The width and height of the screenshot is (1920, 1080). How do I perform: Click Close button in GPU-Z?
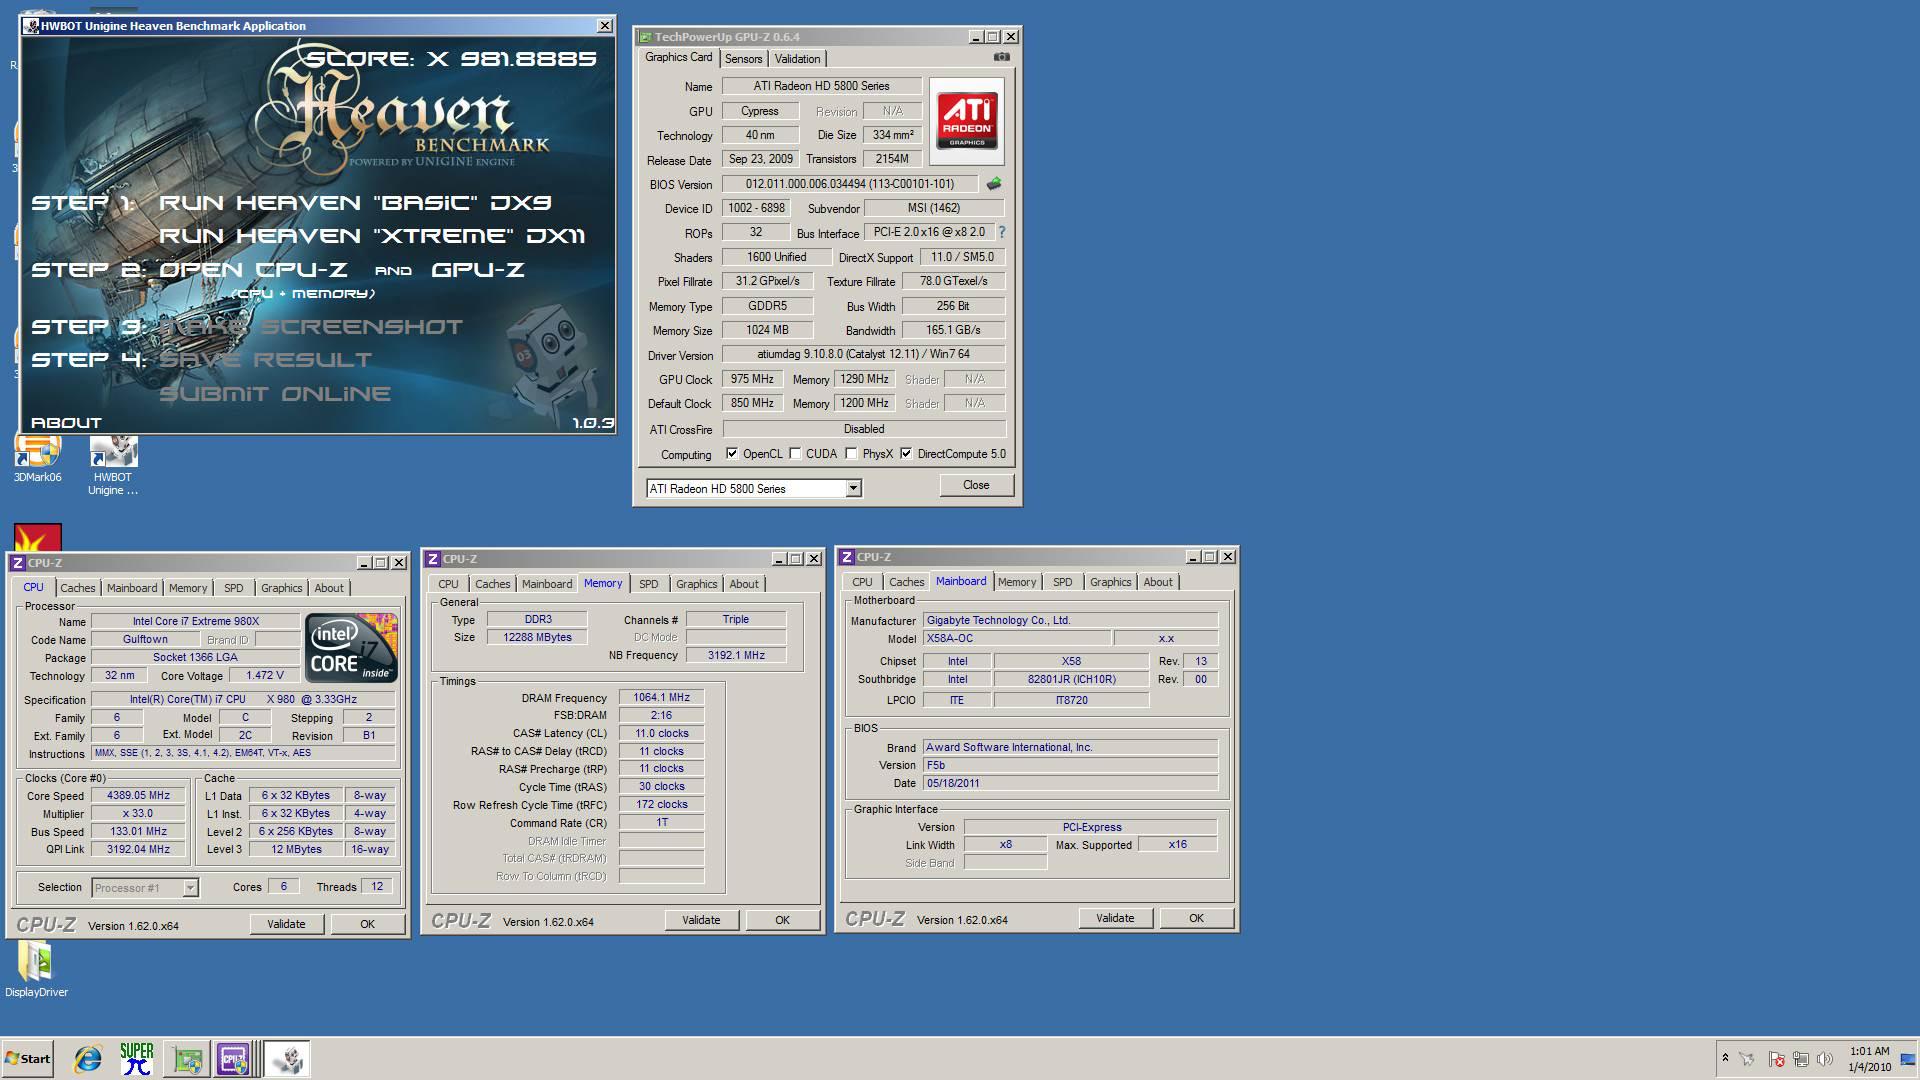pyautogui.click(x=976, y=485)
